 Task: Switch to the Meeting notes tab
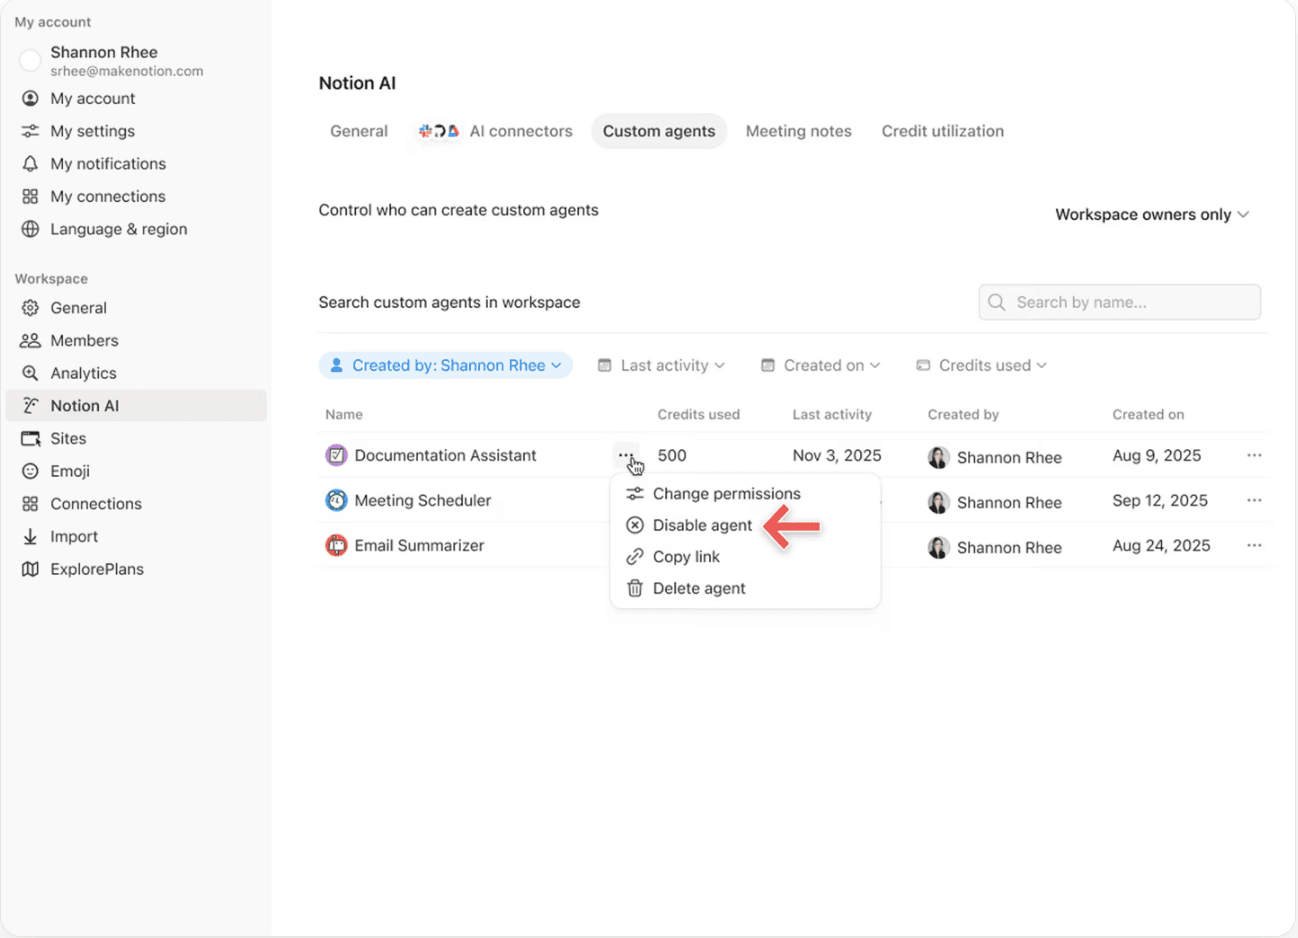[798, 131]
